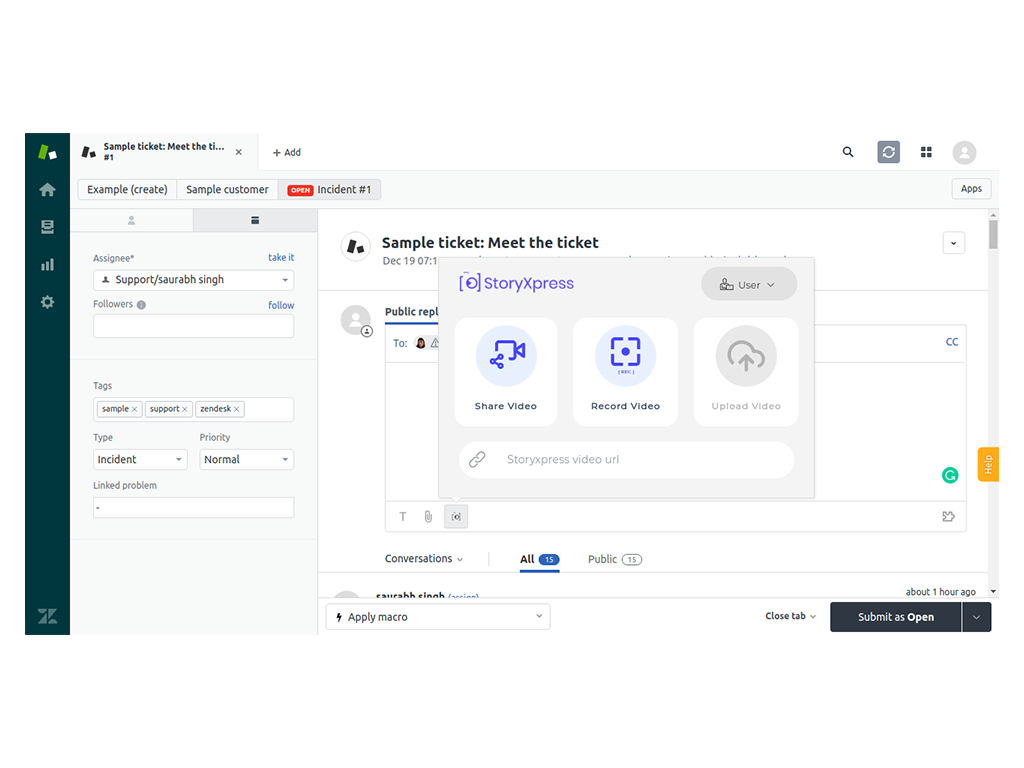The width and height of the screenshot is (1024, 768).
Task: Remove the sample tag
Action: coord(135,409)
